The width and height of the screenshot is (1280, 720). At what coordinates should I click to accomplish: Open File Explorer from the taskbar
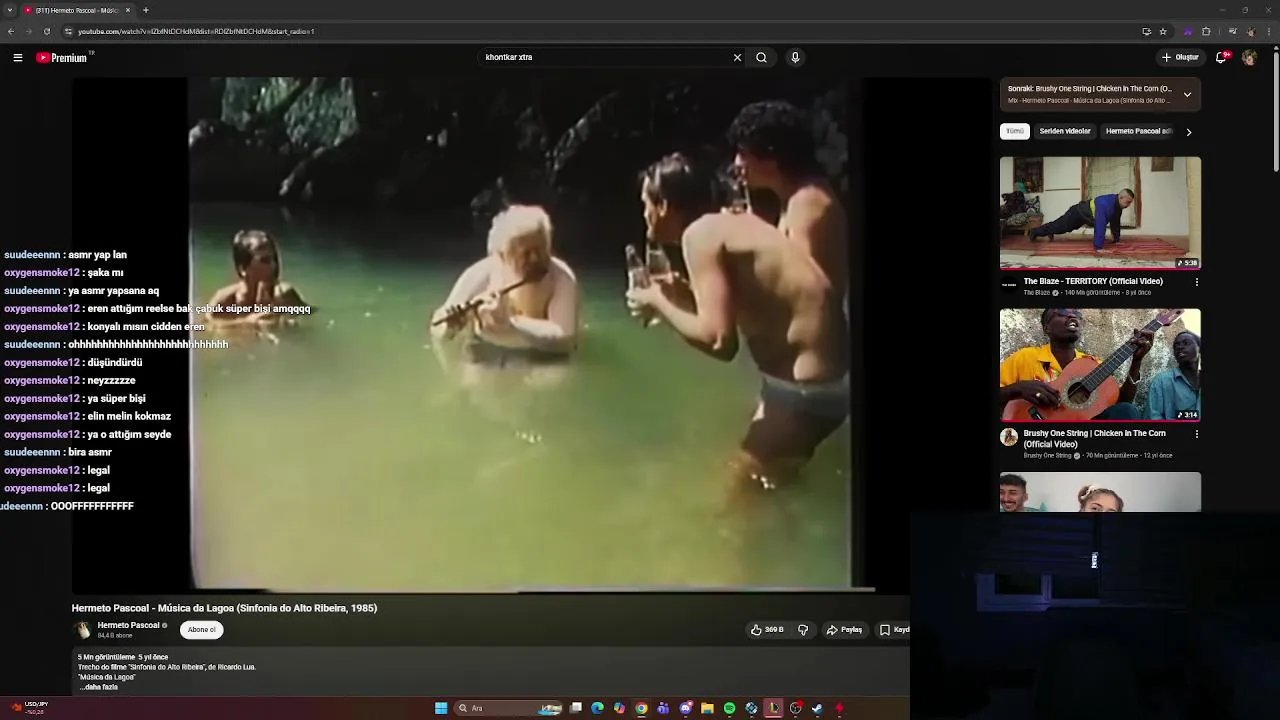click(707, 708)
